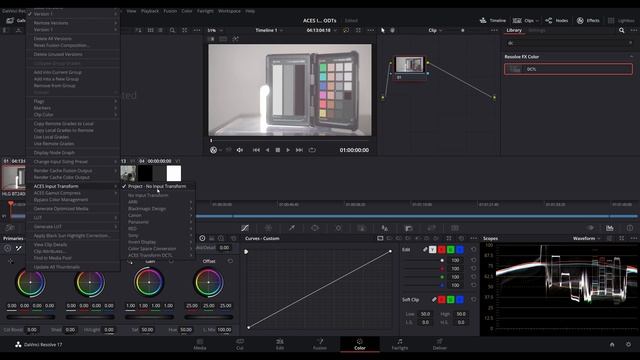This screenshot has width=640, height=360.
Task: Open the Library tab in Effects
Action: 514,30
